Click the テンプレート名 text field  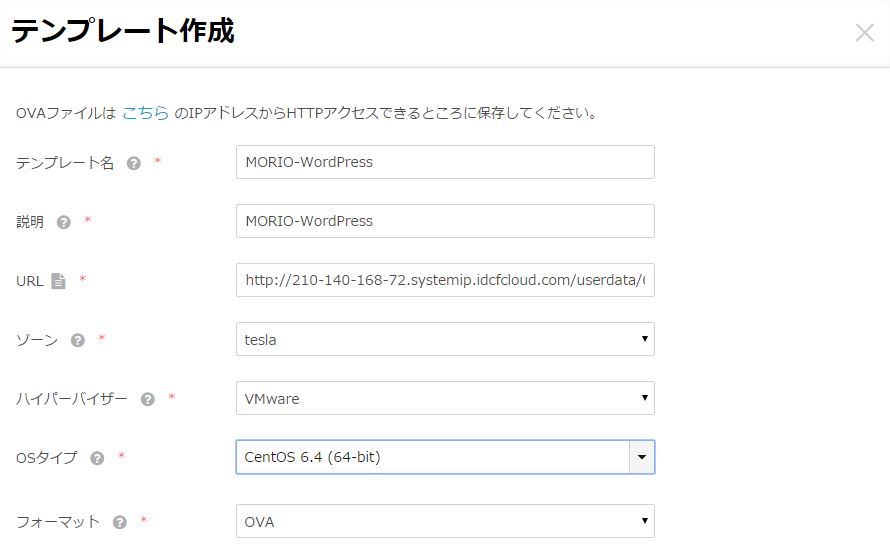click(x=445, y=162)
